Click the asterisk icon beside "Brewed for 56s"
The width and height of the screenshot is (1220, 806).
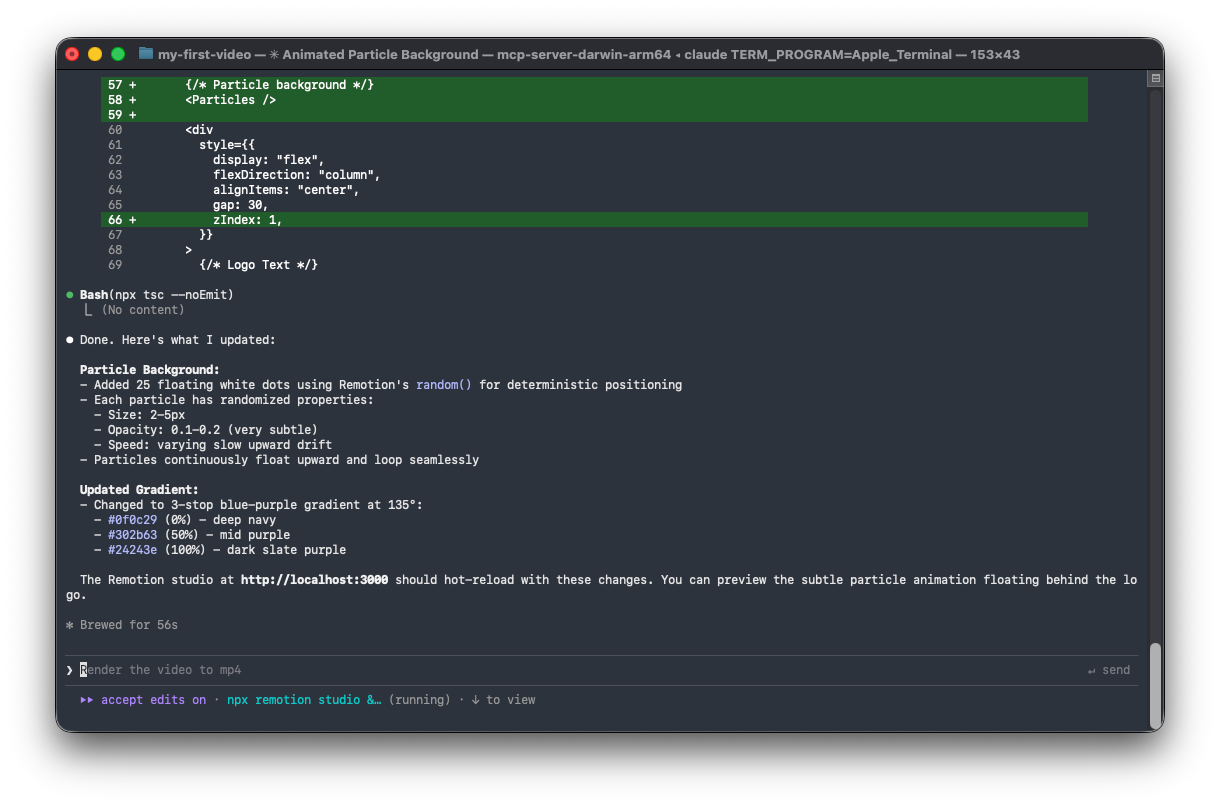pos(70,625)
